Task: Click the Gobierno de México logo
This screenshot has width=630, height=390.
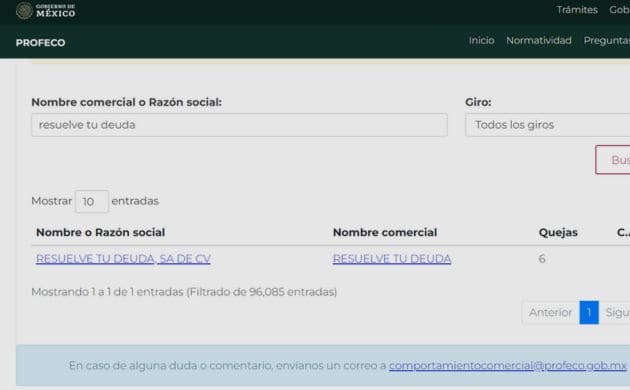Action: [45, 10]
